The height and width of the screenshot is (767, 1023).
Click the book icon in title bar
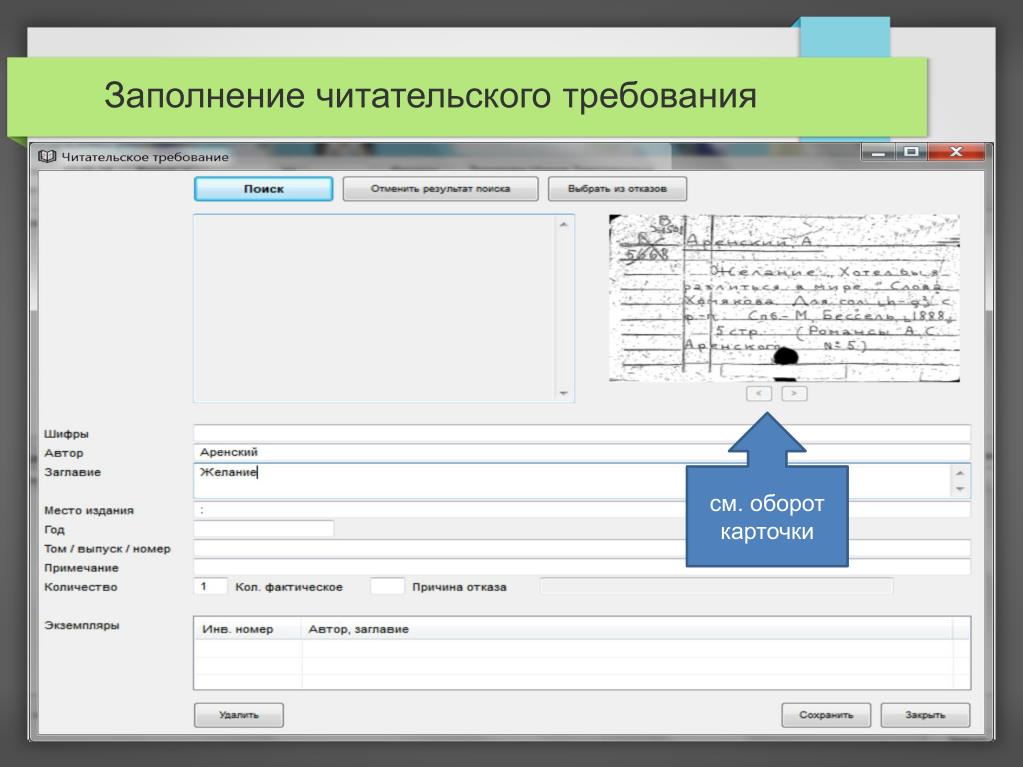(x=47, y=157)
